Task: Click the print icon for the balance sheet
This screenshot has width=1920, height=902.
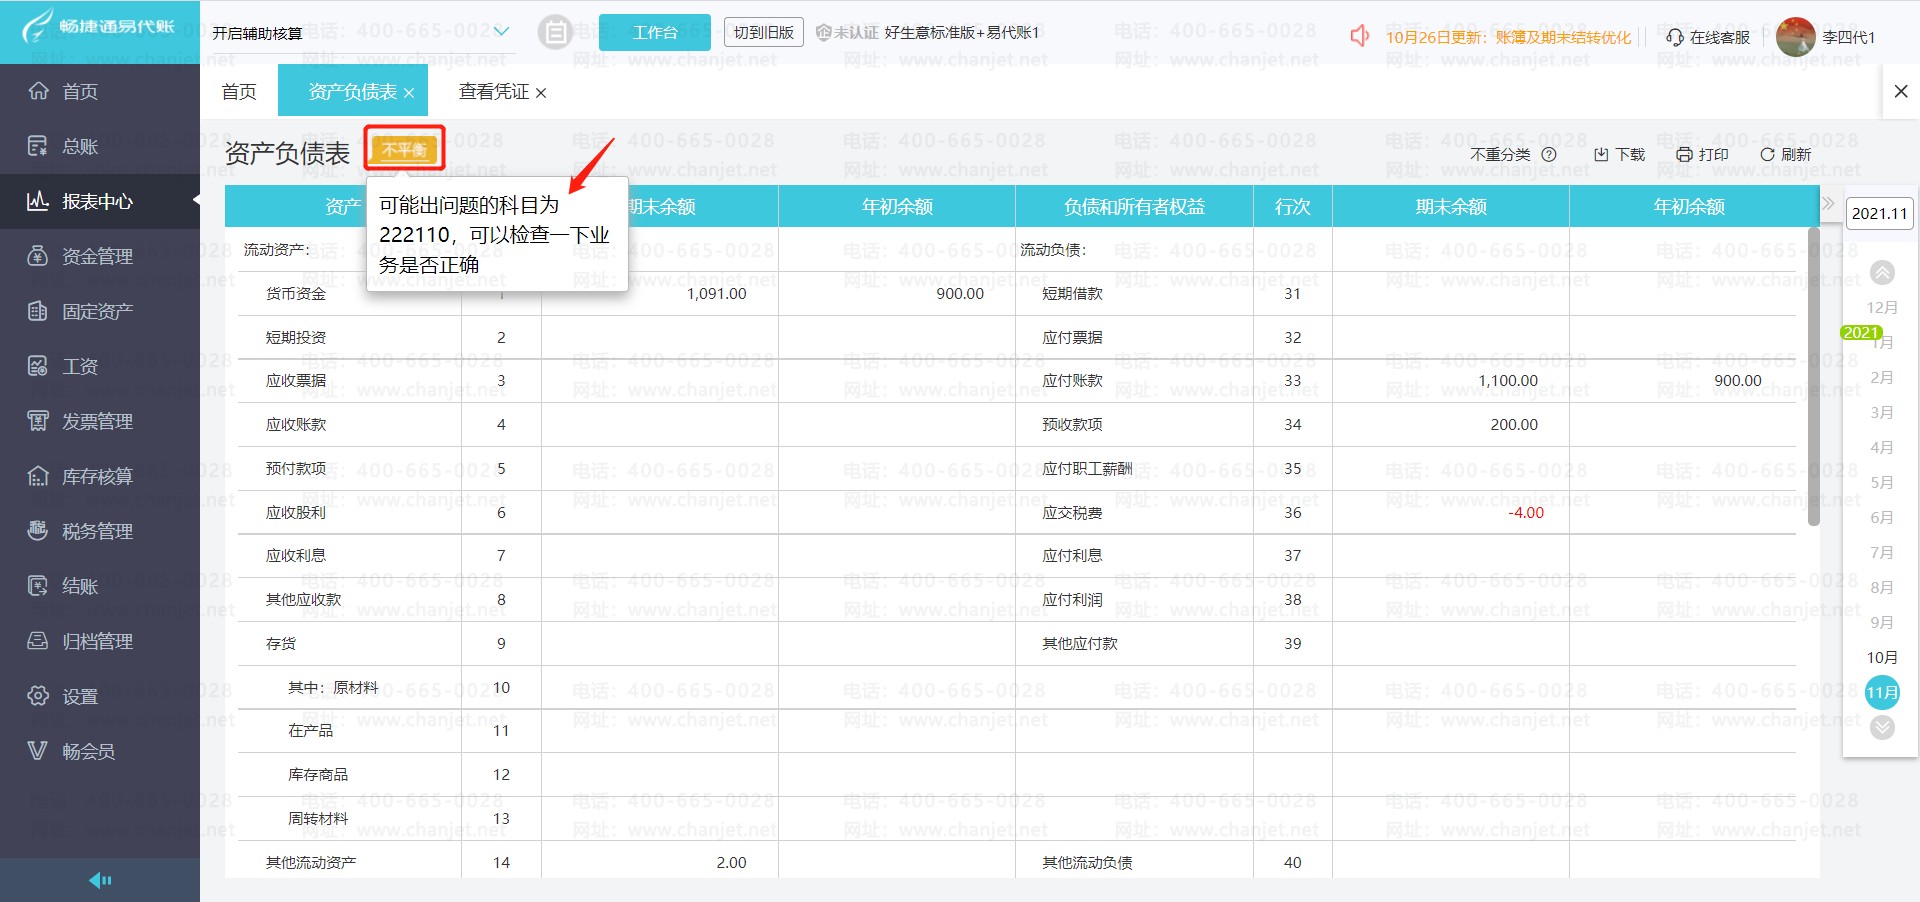Action: pos(1684,155)
